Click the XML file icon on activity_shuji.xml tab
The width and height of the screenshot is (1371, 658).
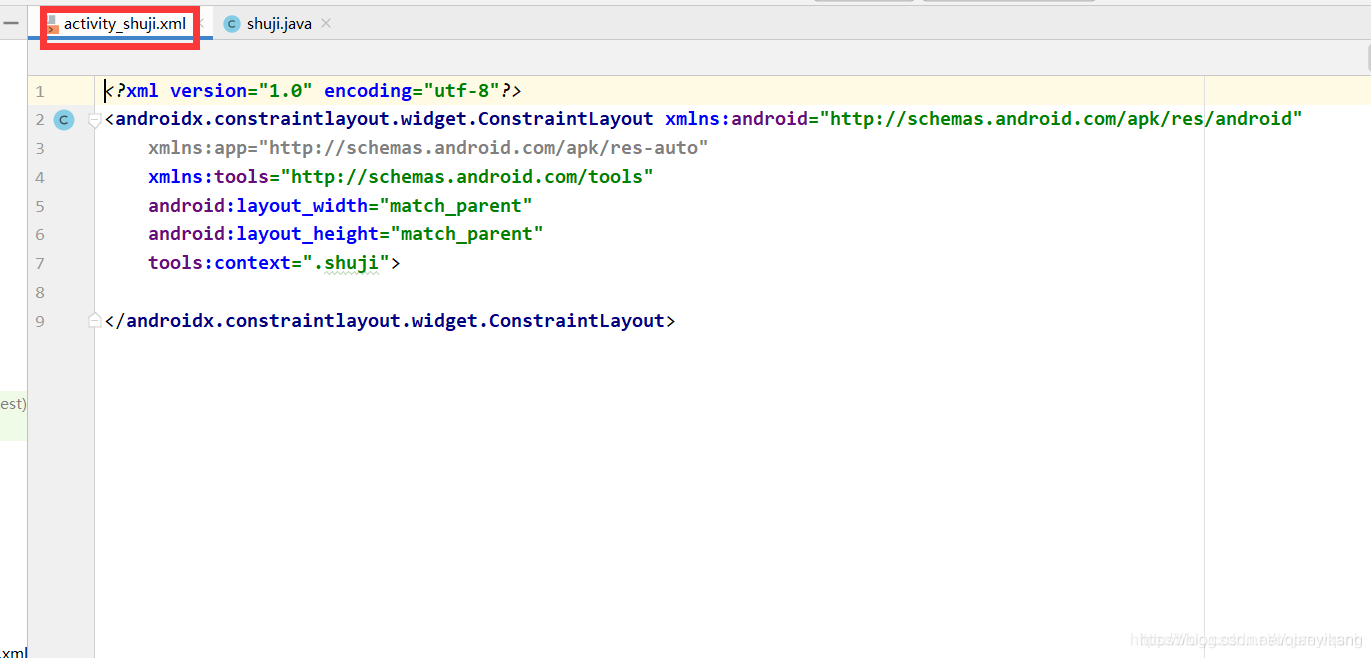point(53,24)
